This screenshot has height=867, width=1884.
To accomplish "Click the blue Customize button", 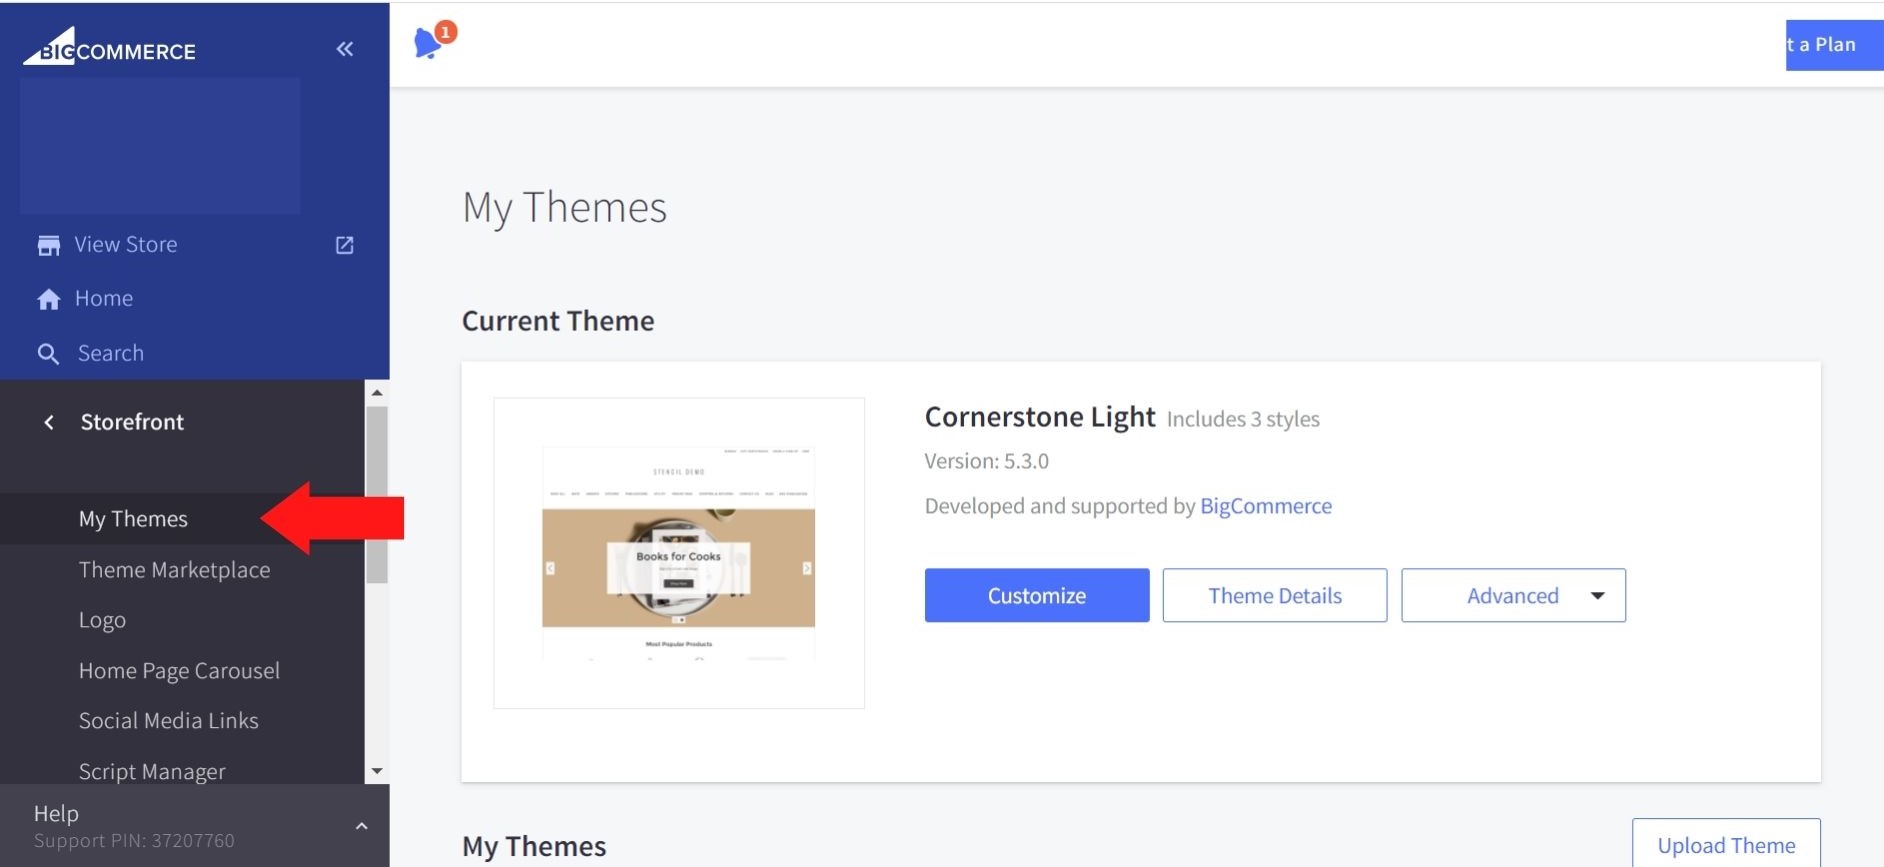I will click(x=1036, y=596).
